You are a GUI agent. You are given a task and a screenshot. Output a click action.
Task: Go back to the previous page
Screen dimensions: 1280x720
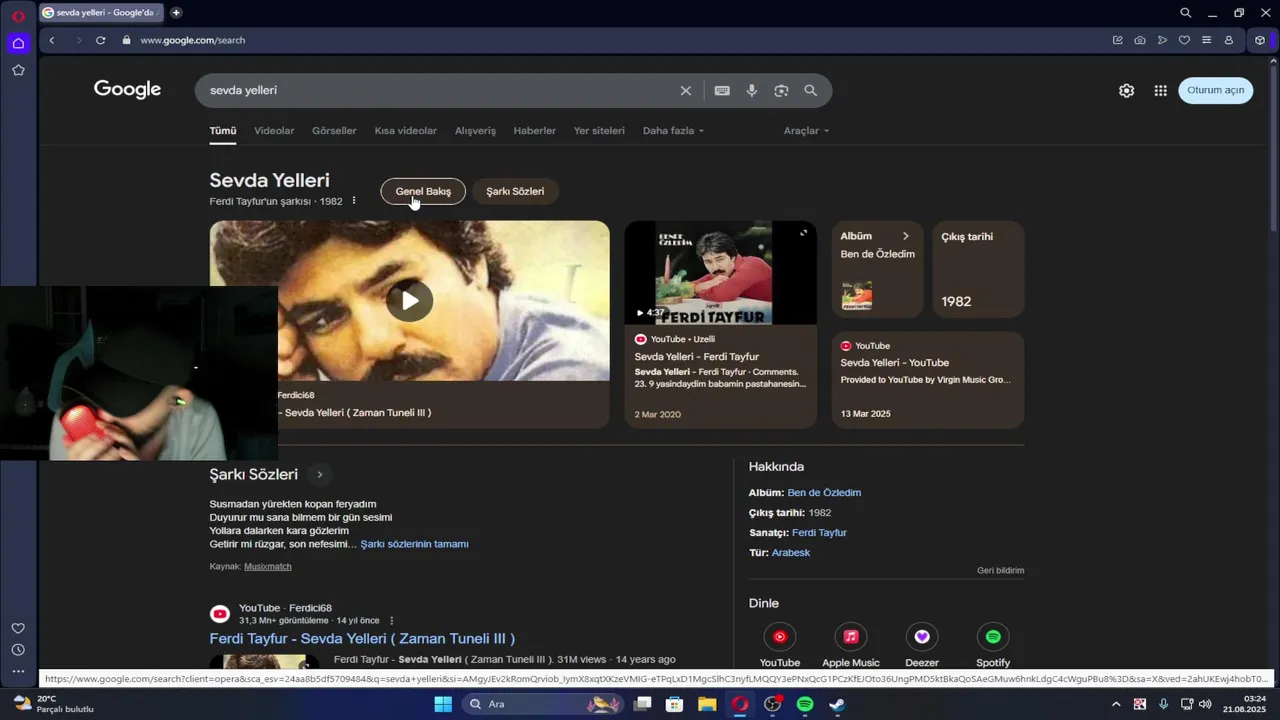click(52, 40)
